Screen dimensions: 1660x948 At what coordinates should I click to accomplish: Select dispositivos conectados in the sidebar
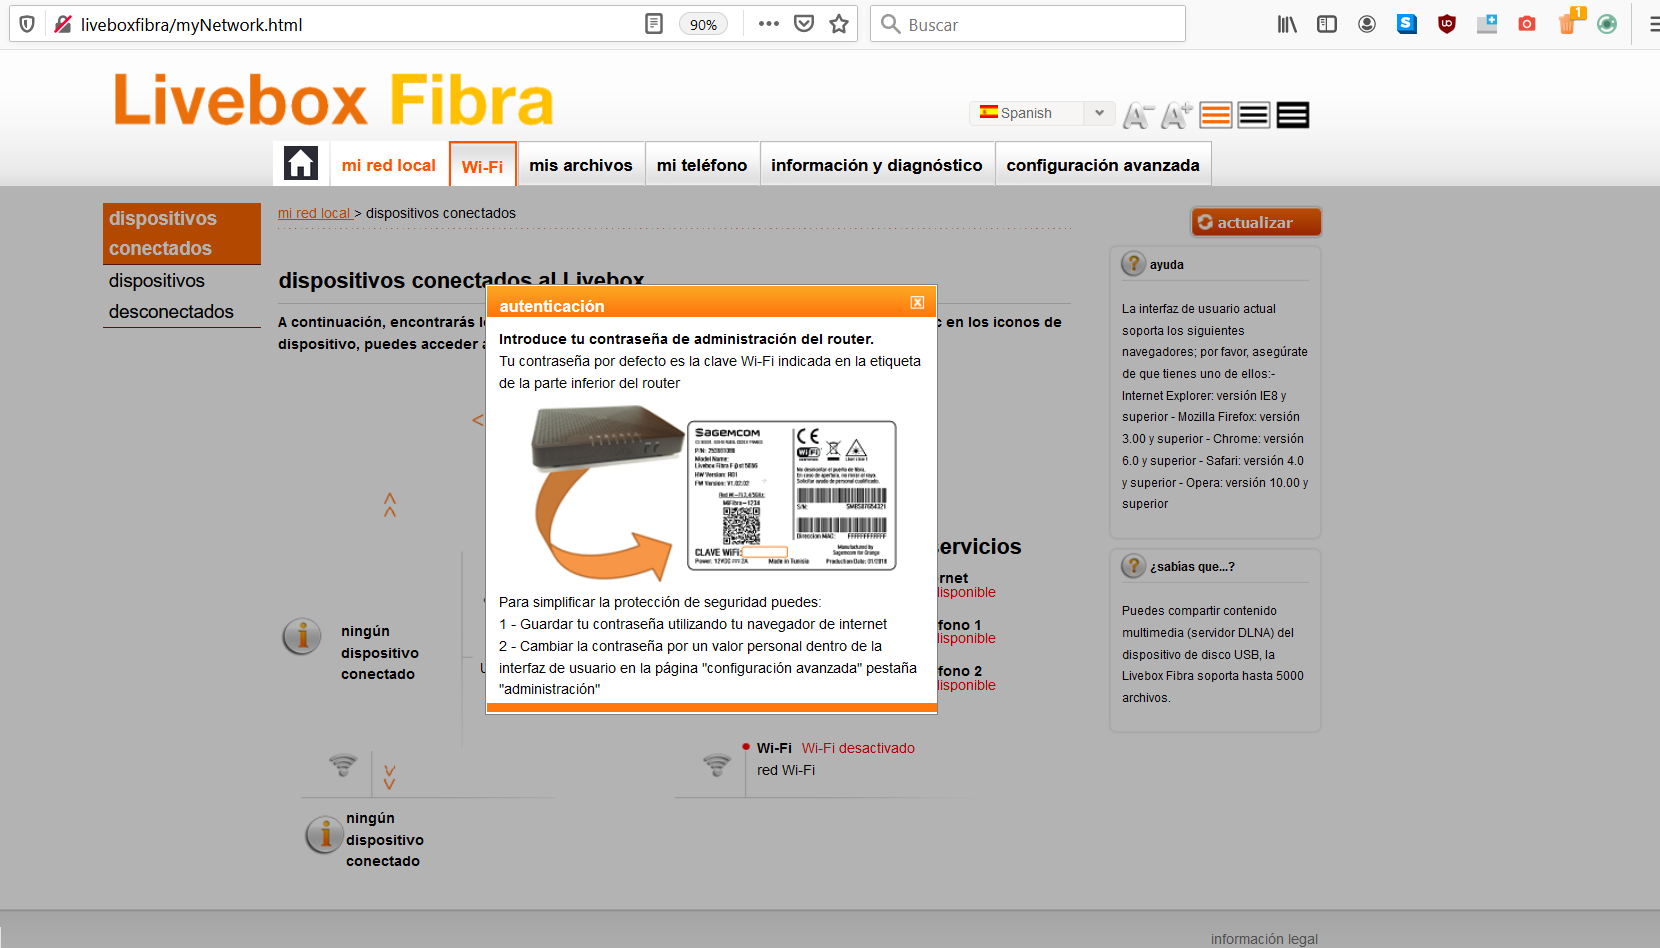pos(182,233)
